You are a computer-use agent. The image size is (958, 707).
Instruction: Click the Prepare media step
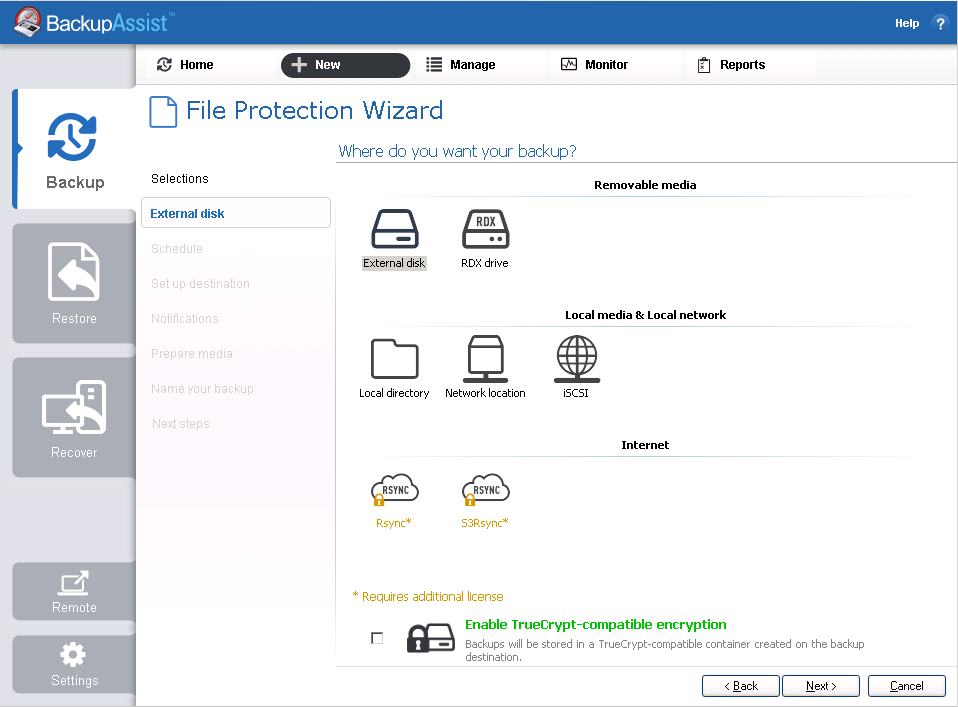point(192,354)
